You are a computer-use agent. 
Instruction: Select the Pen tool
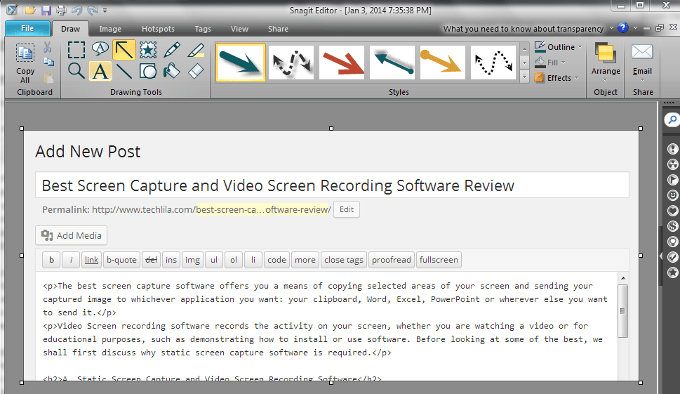pos(172,50)
